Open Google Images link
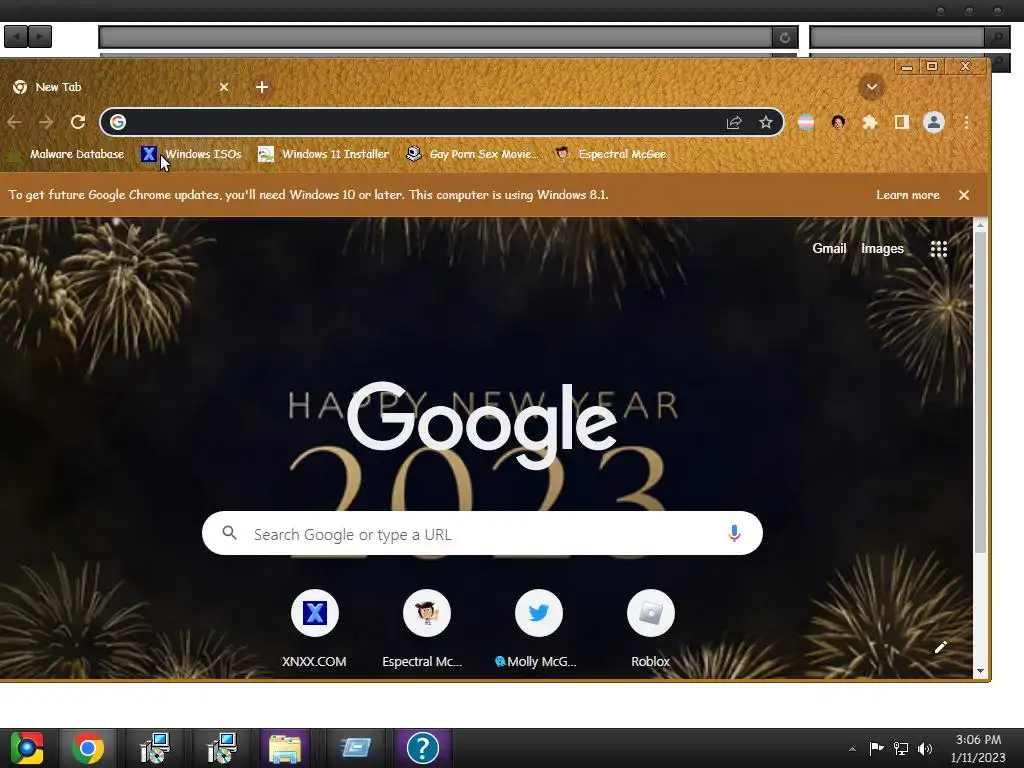 [882, 248]
